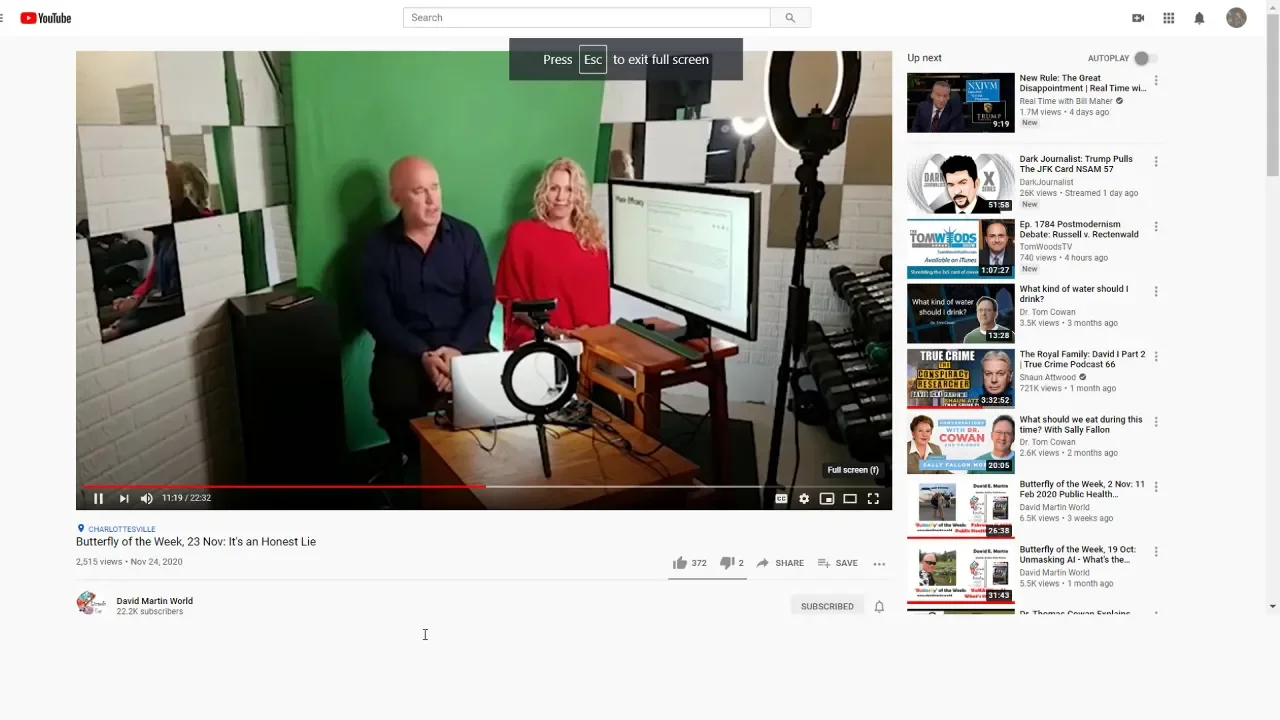Open the menu for Ep. 1784 video
Screen dimensions: 1280x720
point(1156,227)
